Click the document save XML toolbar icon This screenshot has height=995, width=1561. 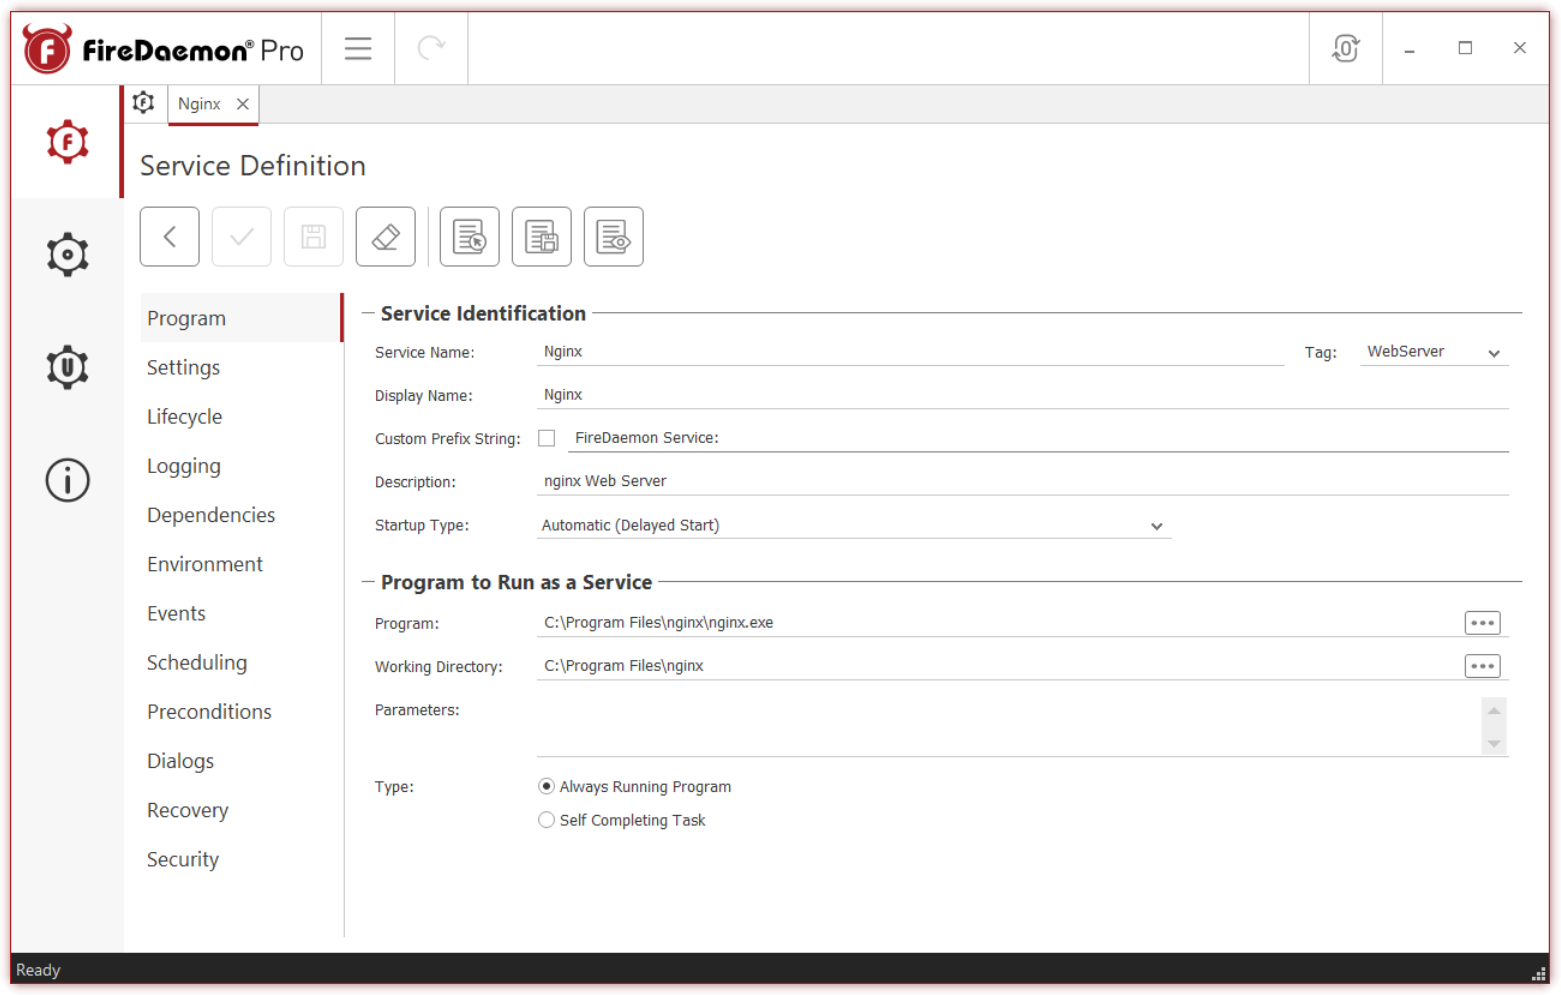click(x=542, y=237)
